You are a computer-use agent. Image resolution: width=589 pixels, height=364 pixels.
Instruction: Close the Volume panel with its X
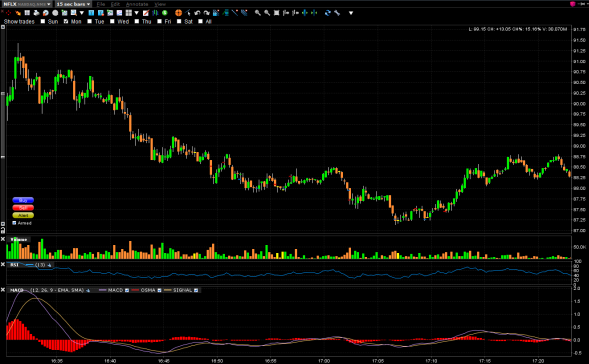pos(3,239)
